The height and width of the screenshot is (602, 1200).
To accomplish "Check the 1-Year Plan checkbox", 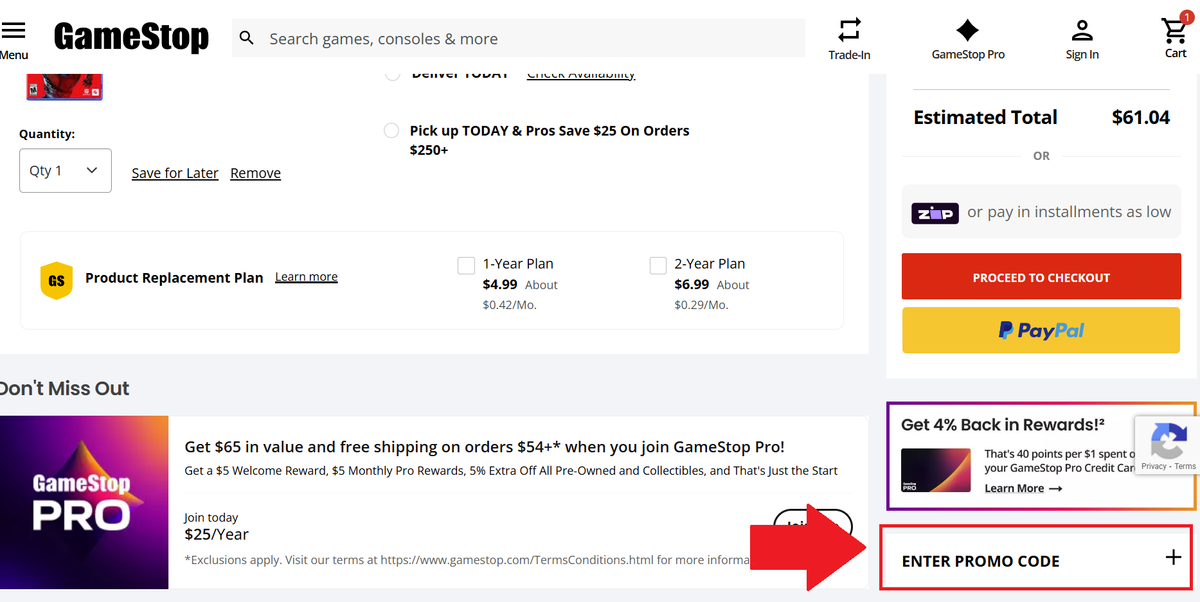I will click(466, 264).
